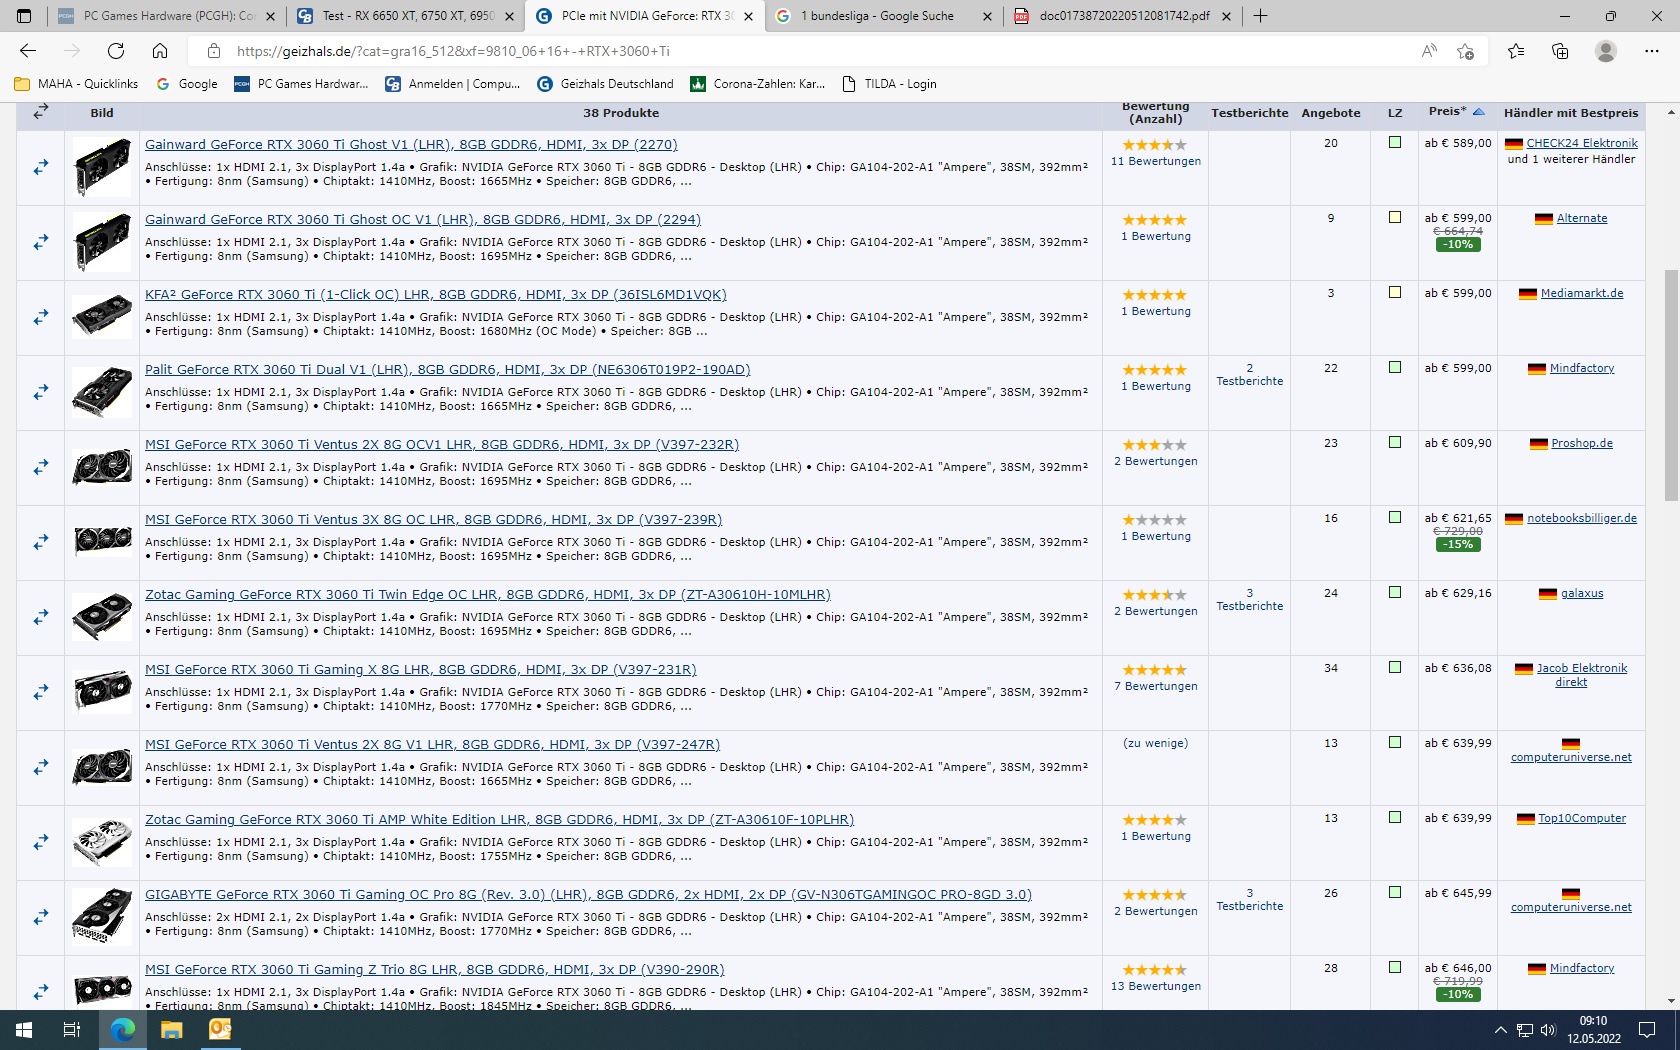Open MSI Ventus 2X V1 product thumbnail
The image size is (1680, 1050).
tap(102, 767)
